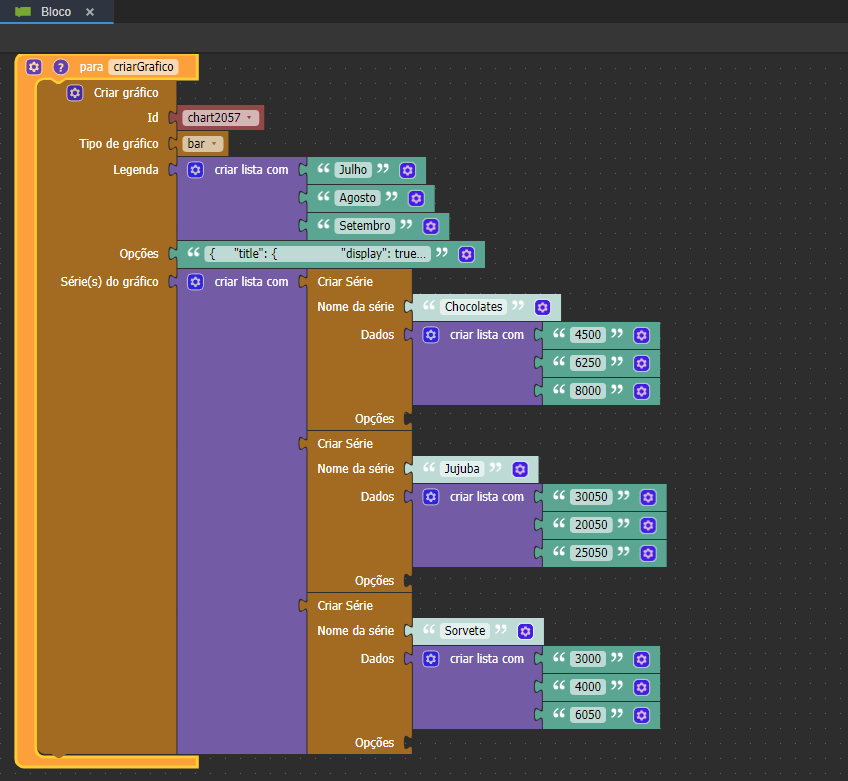Click the gear icon on the Setembro text block

[430, 226]
